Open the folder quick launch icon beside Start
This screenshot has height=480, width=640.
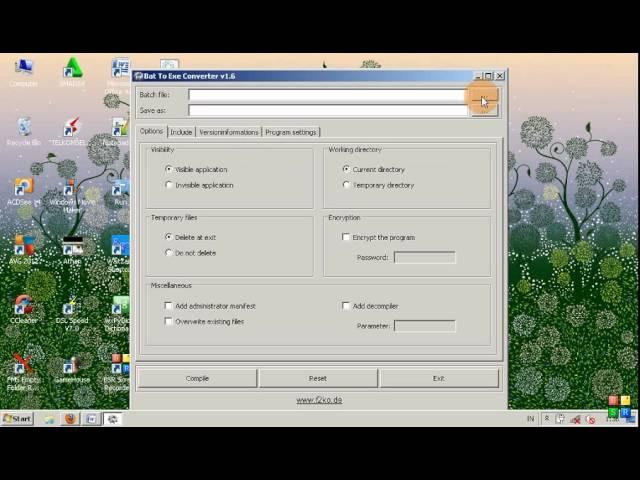coord(49,419)
